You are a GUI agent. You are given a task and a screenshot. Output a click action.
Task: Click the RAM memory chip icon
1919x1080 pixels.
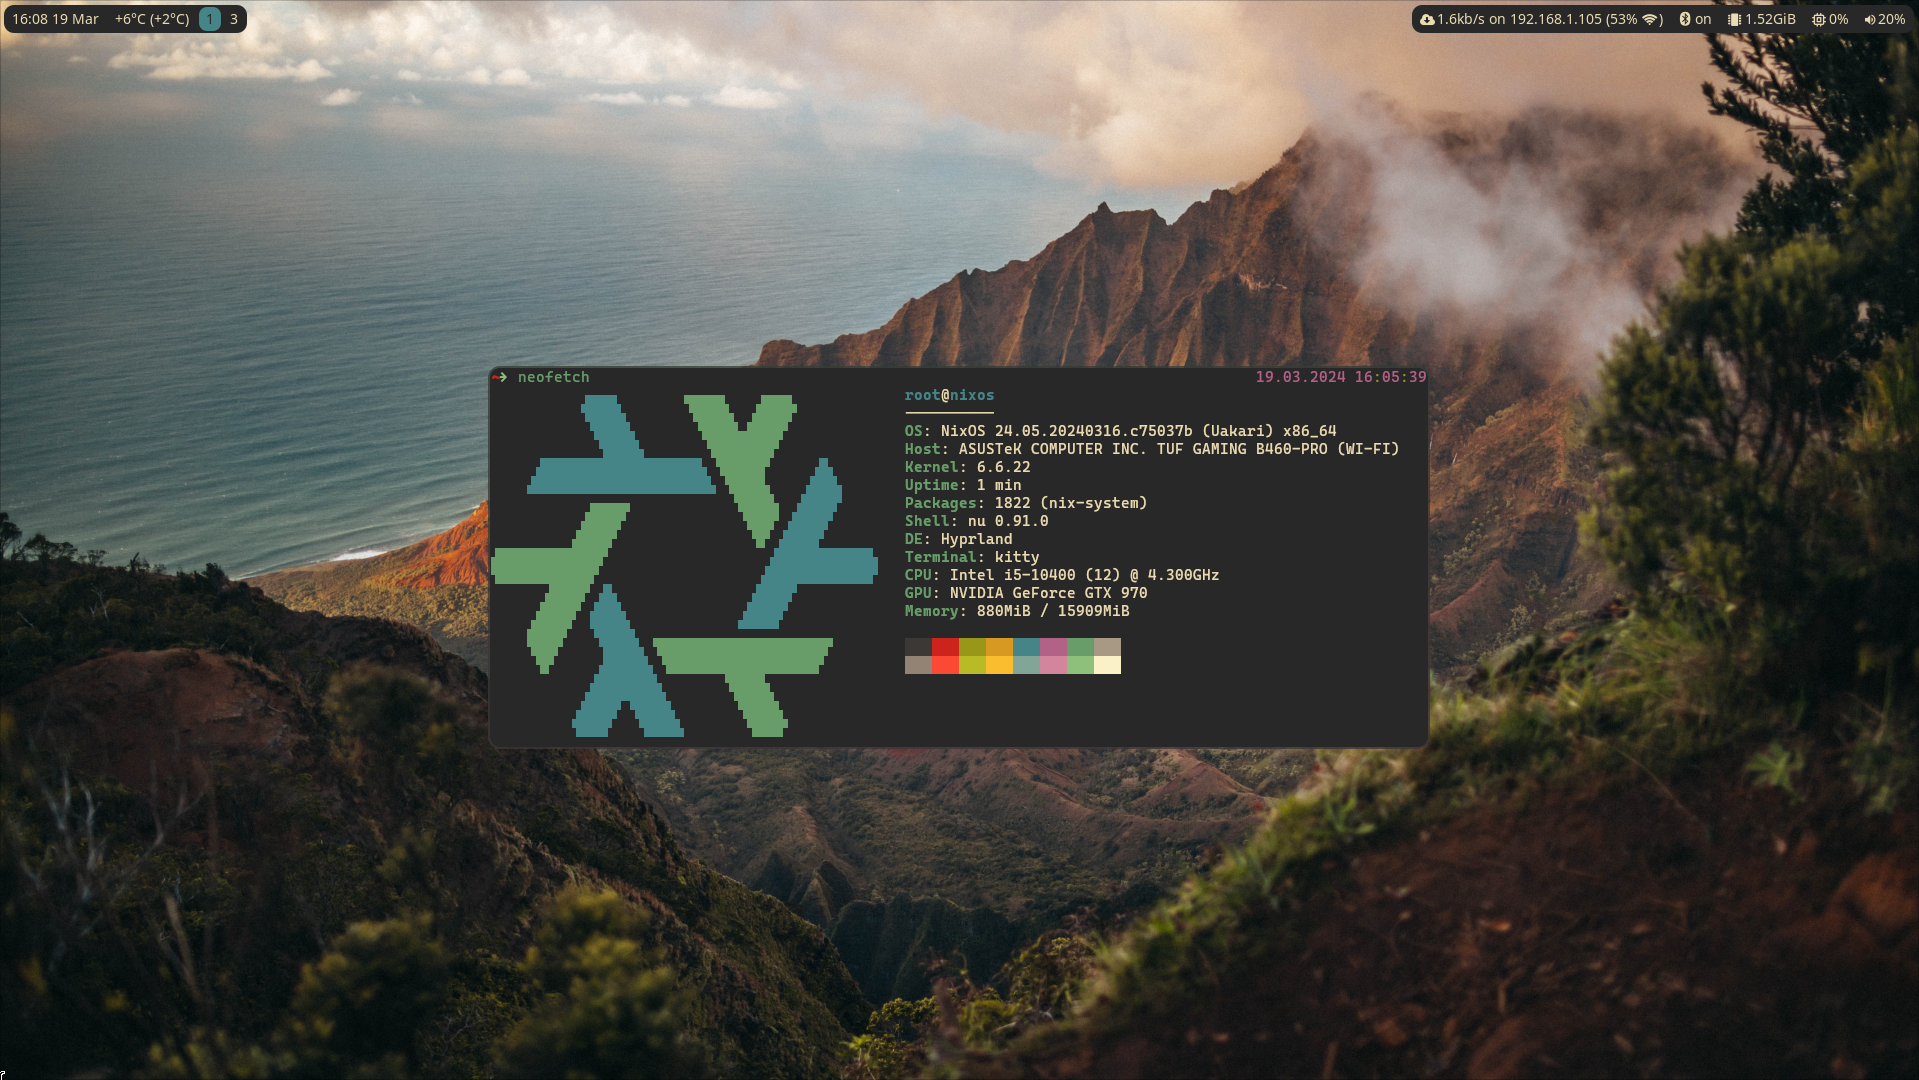(1734, 19)
